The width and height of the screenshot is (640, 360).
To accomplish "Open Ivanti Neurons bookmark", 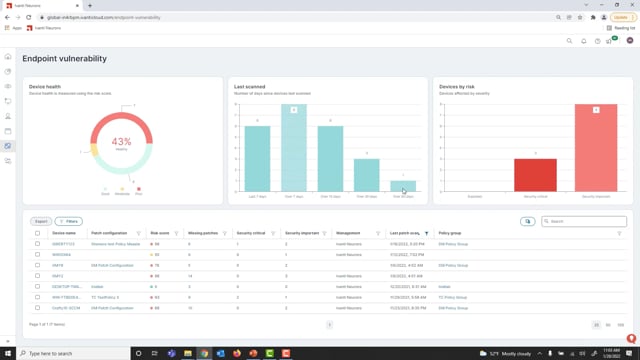I will pos(44,28).
